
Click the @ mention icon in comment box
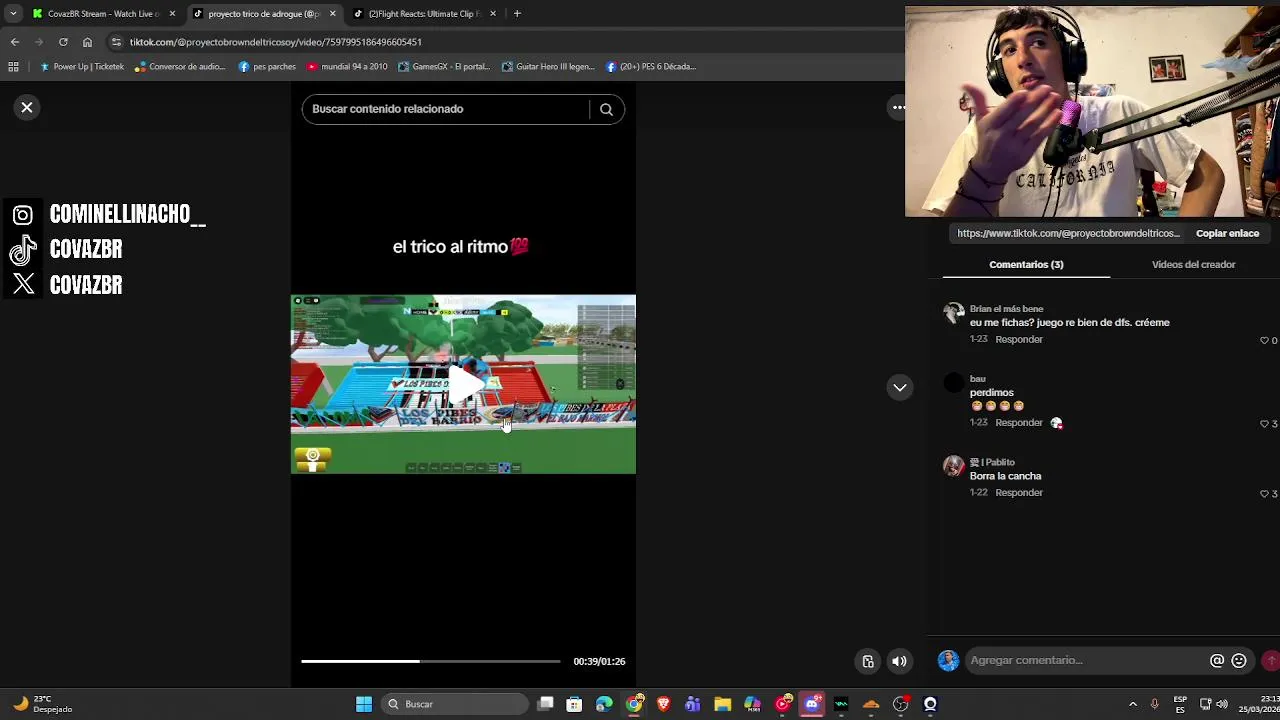tap(1217, 660)
